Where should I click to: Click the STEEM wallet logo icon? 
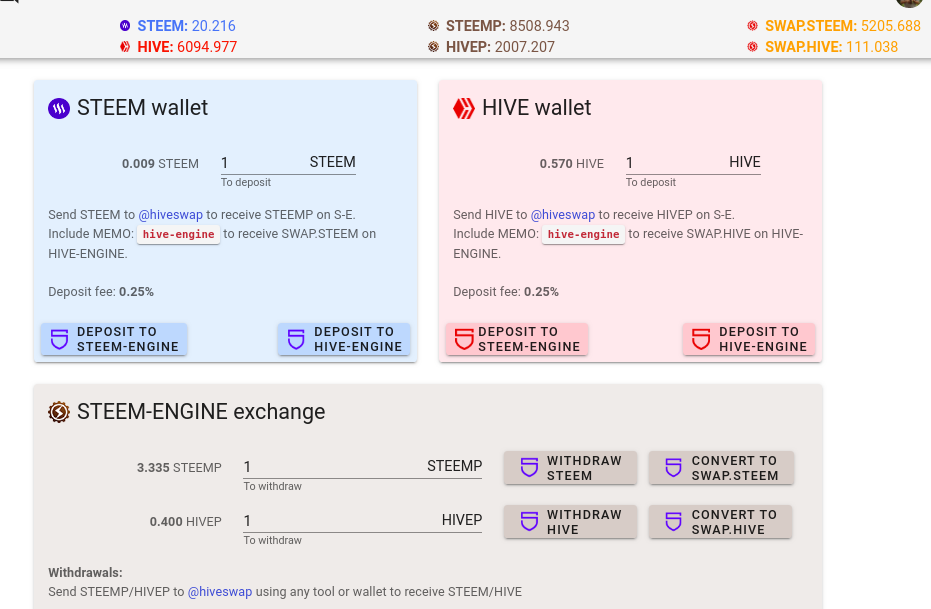pos(59,109)
